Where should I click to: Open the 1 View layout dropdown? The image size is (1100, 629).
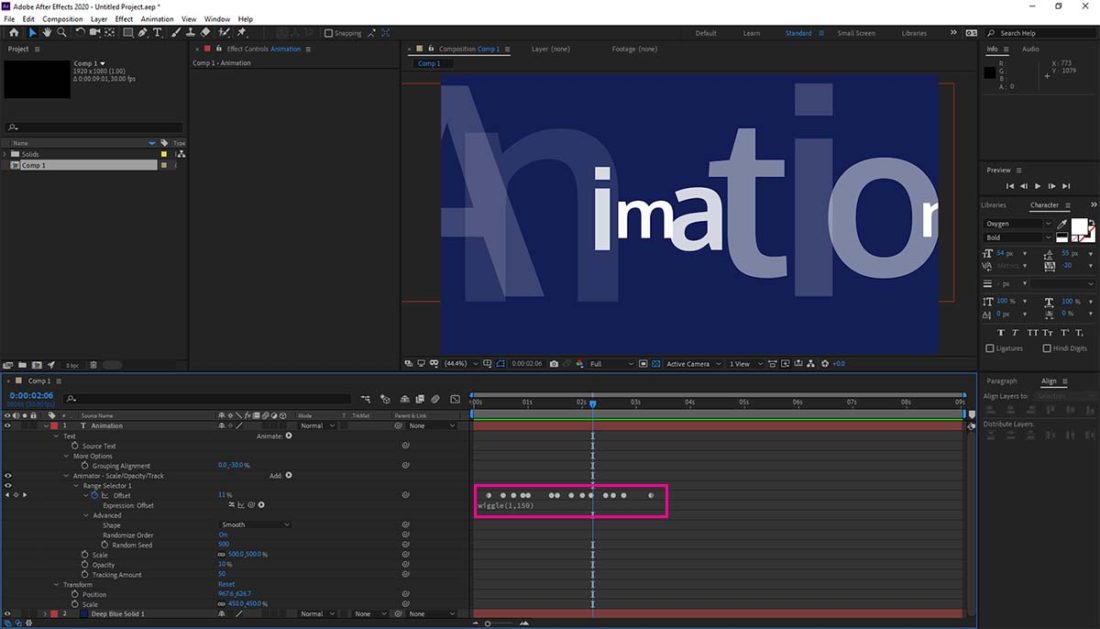click(745, 364)
